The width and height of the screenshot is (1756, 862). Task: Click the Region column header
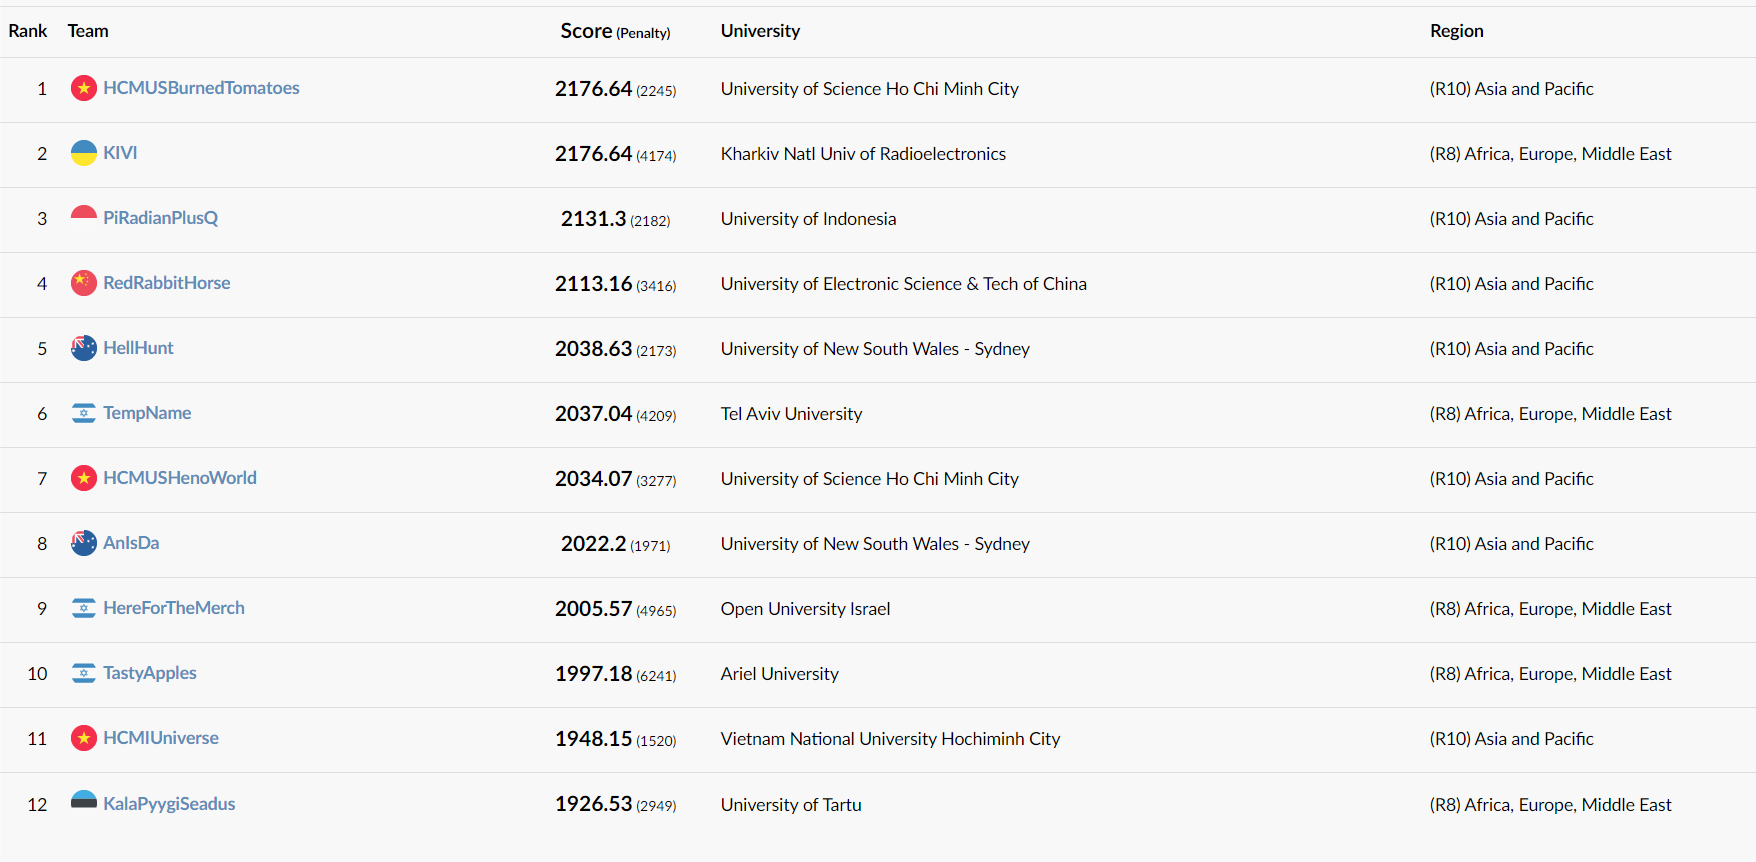point(1456,31)
